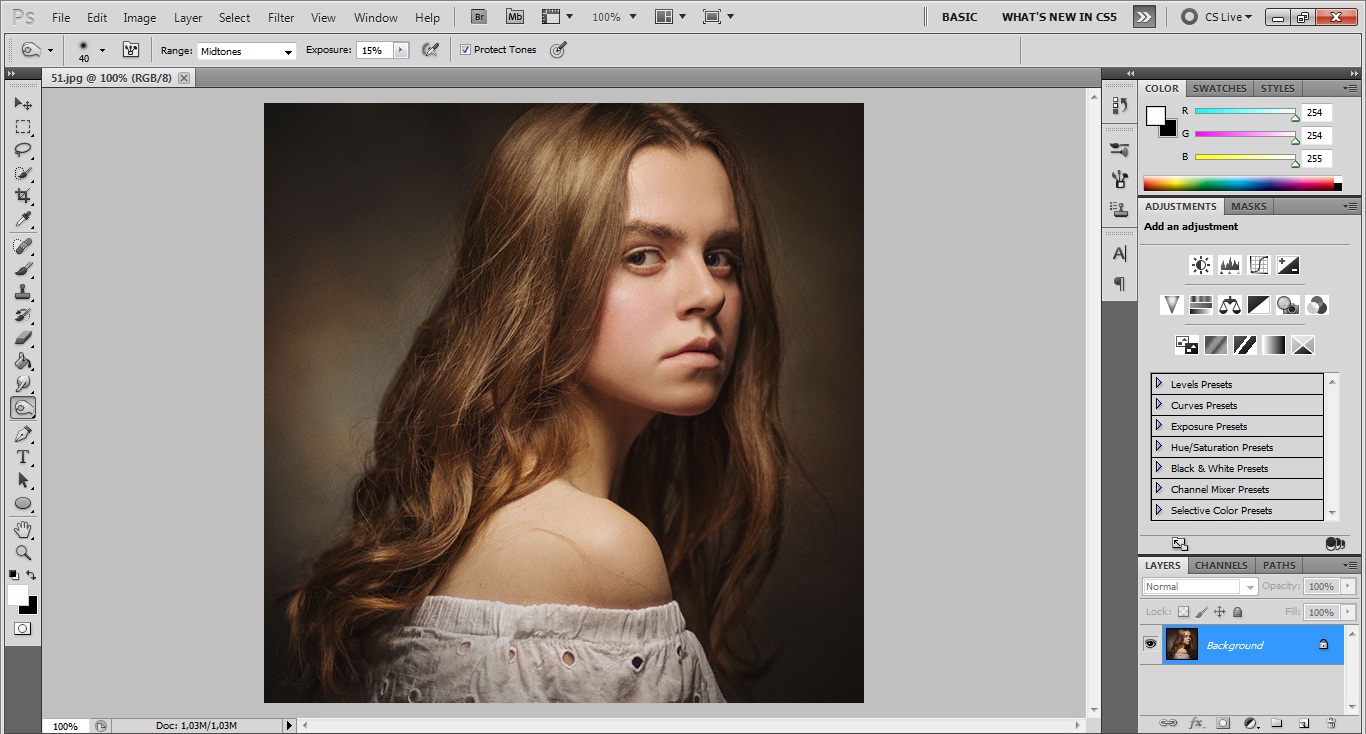The width and height of the screenshot is (1366, 734).
Task: Hide the Background layer with eye icon
Action: [x=1150, y=644]
